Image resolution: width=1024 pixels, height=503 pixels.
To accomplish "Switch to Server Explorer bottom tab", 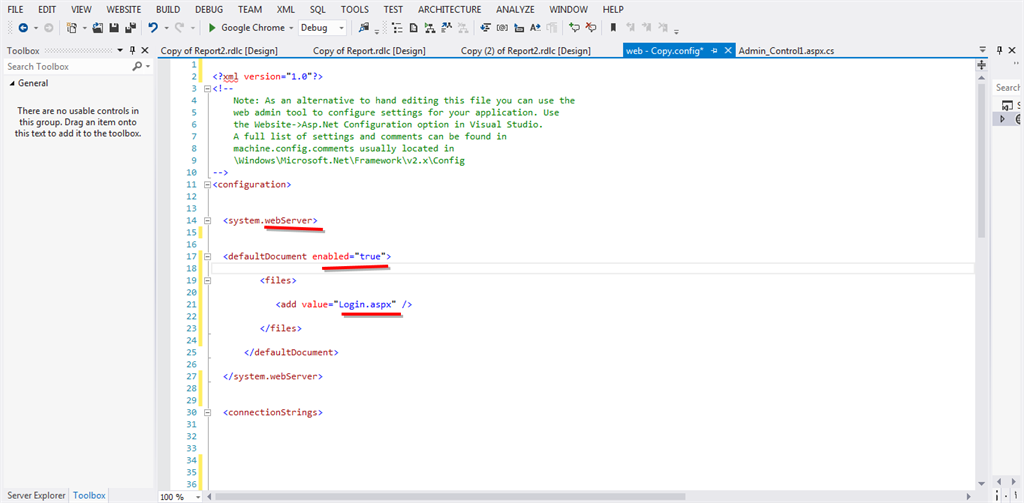I will tap(35, 495).
